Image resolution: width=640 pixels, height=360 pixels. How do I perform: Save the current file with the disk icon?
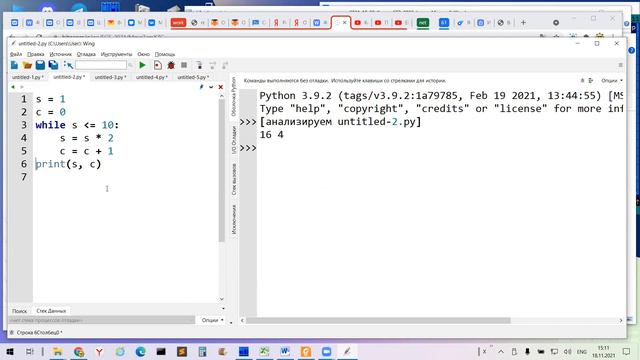pos(40,65)
